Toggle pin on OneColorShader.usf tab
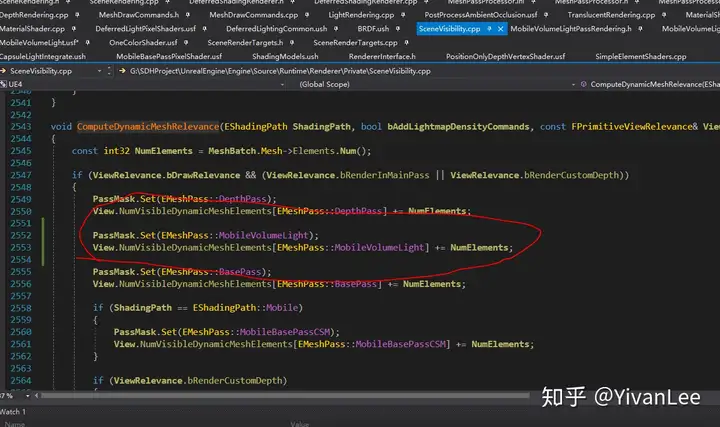 (x=186, y=42)
